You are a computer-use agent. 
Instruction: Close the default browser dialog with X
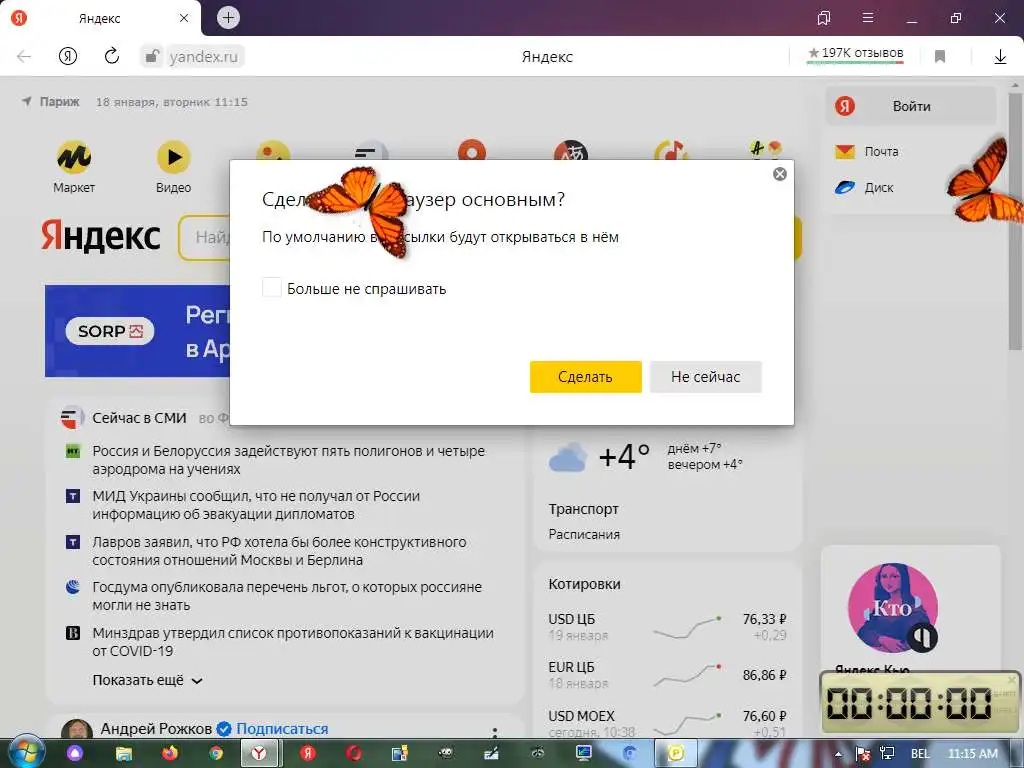779,174
